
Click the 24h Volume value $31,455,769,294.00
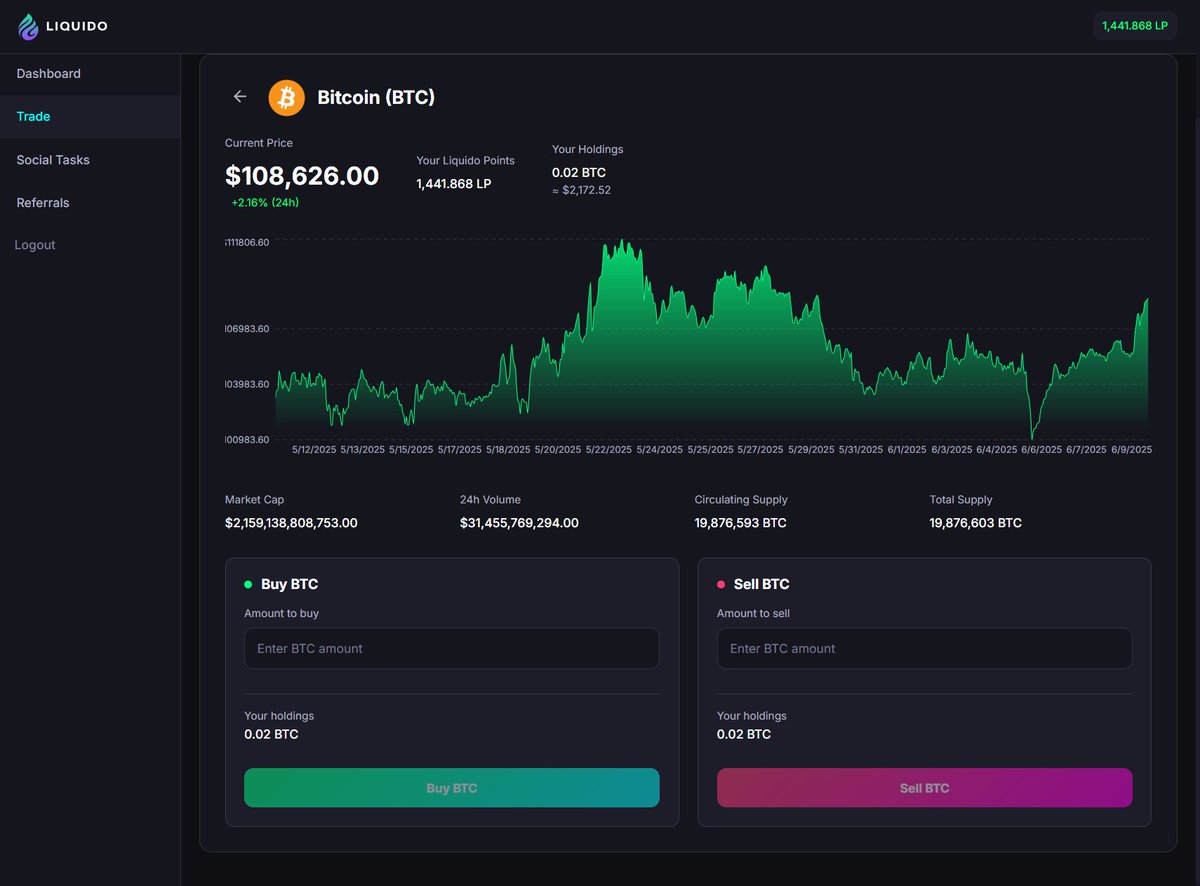[519, 523]
